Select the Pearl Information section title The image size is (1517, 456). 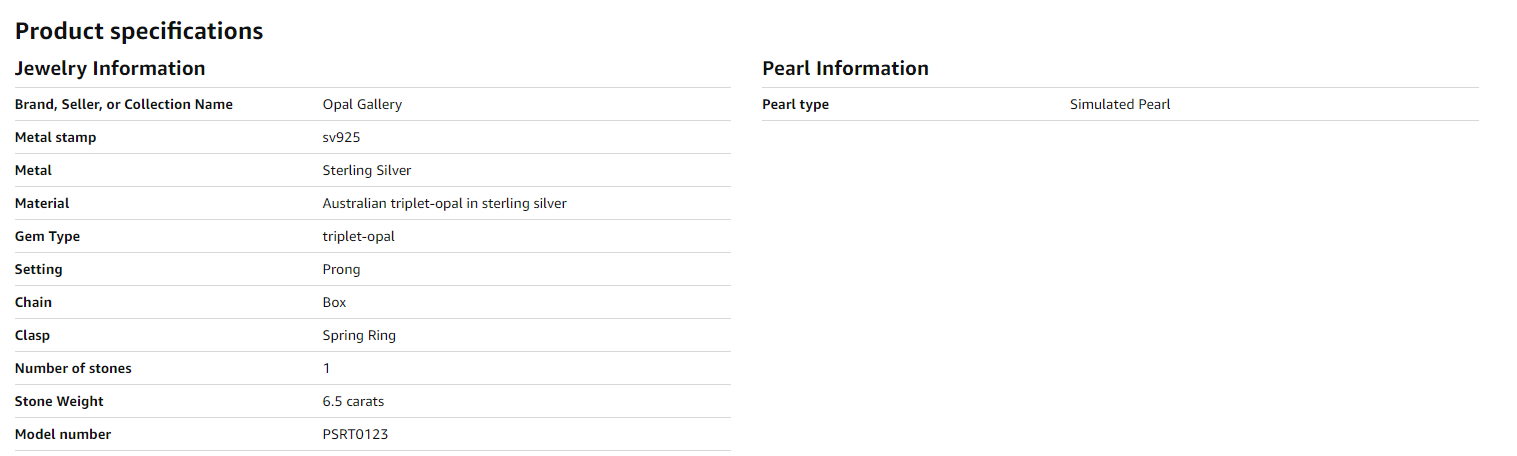coord(845,68)
